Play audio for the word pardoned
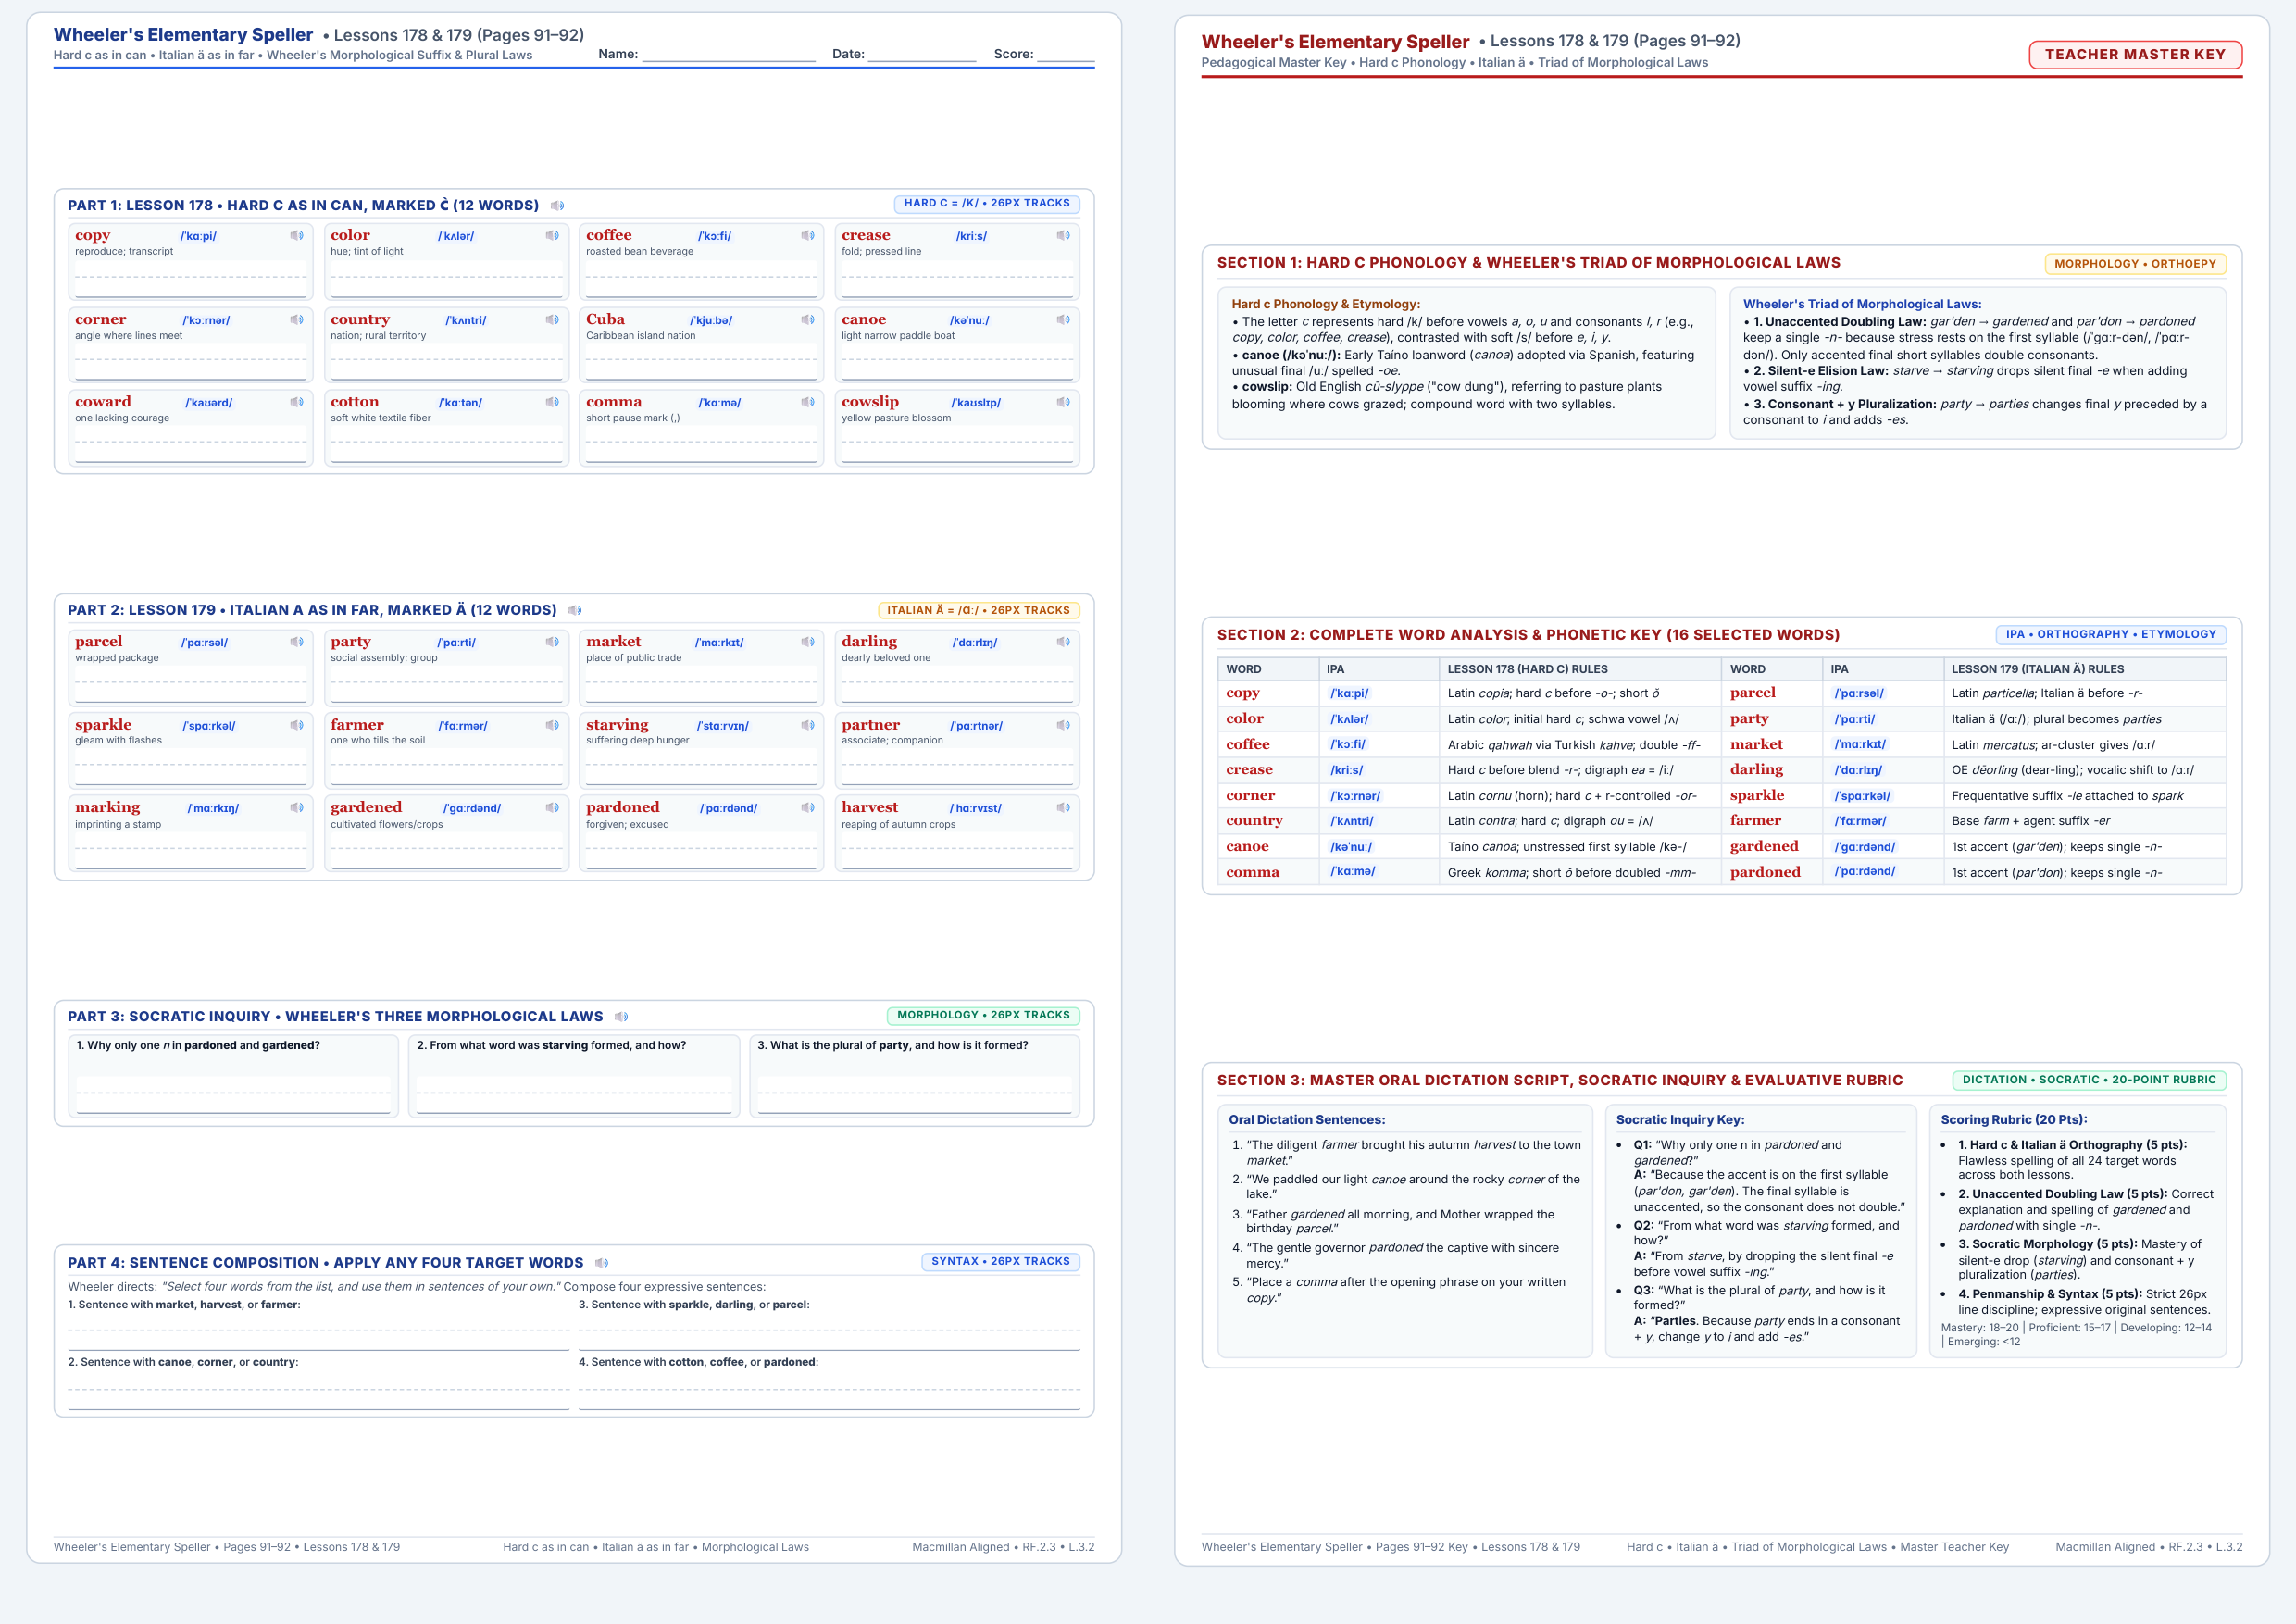 pos(808,807)
